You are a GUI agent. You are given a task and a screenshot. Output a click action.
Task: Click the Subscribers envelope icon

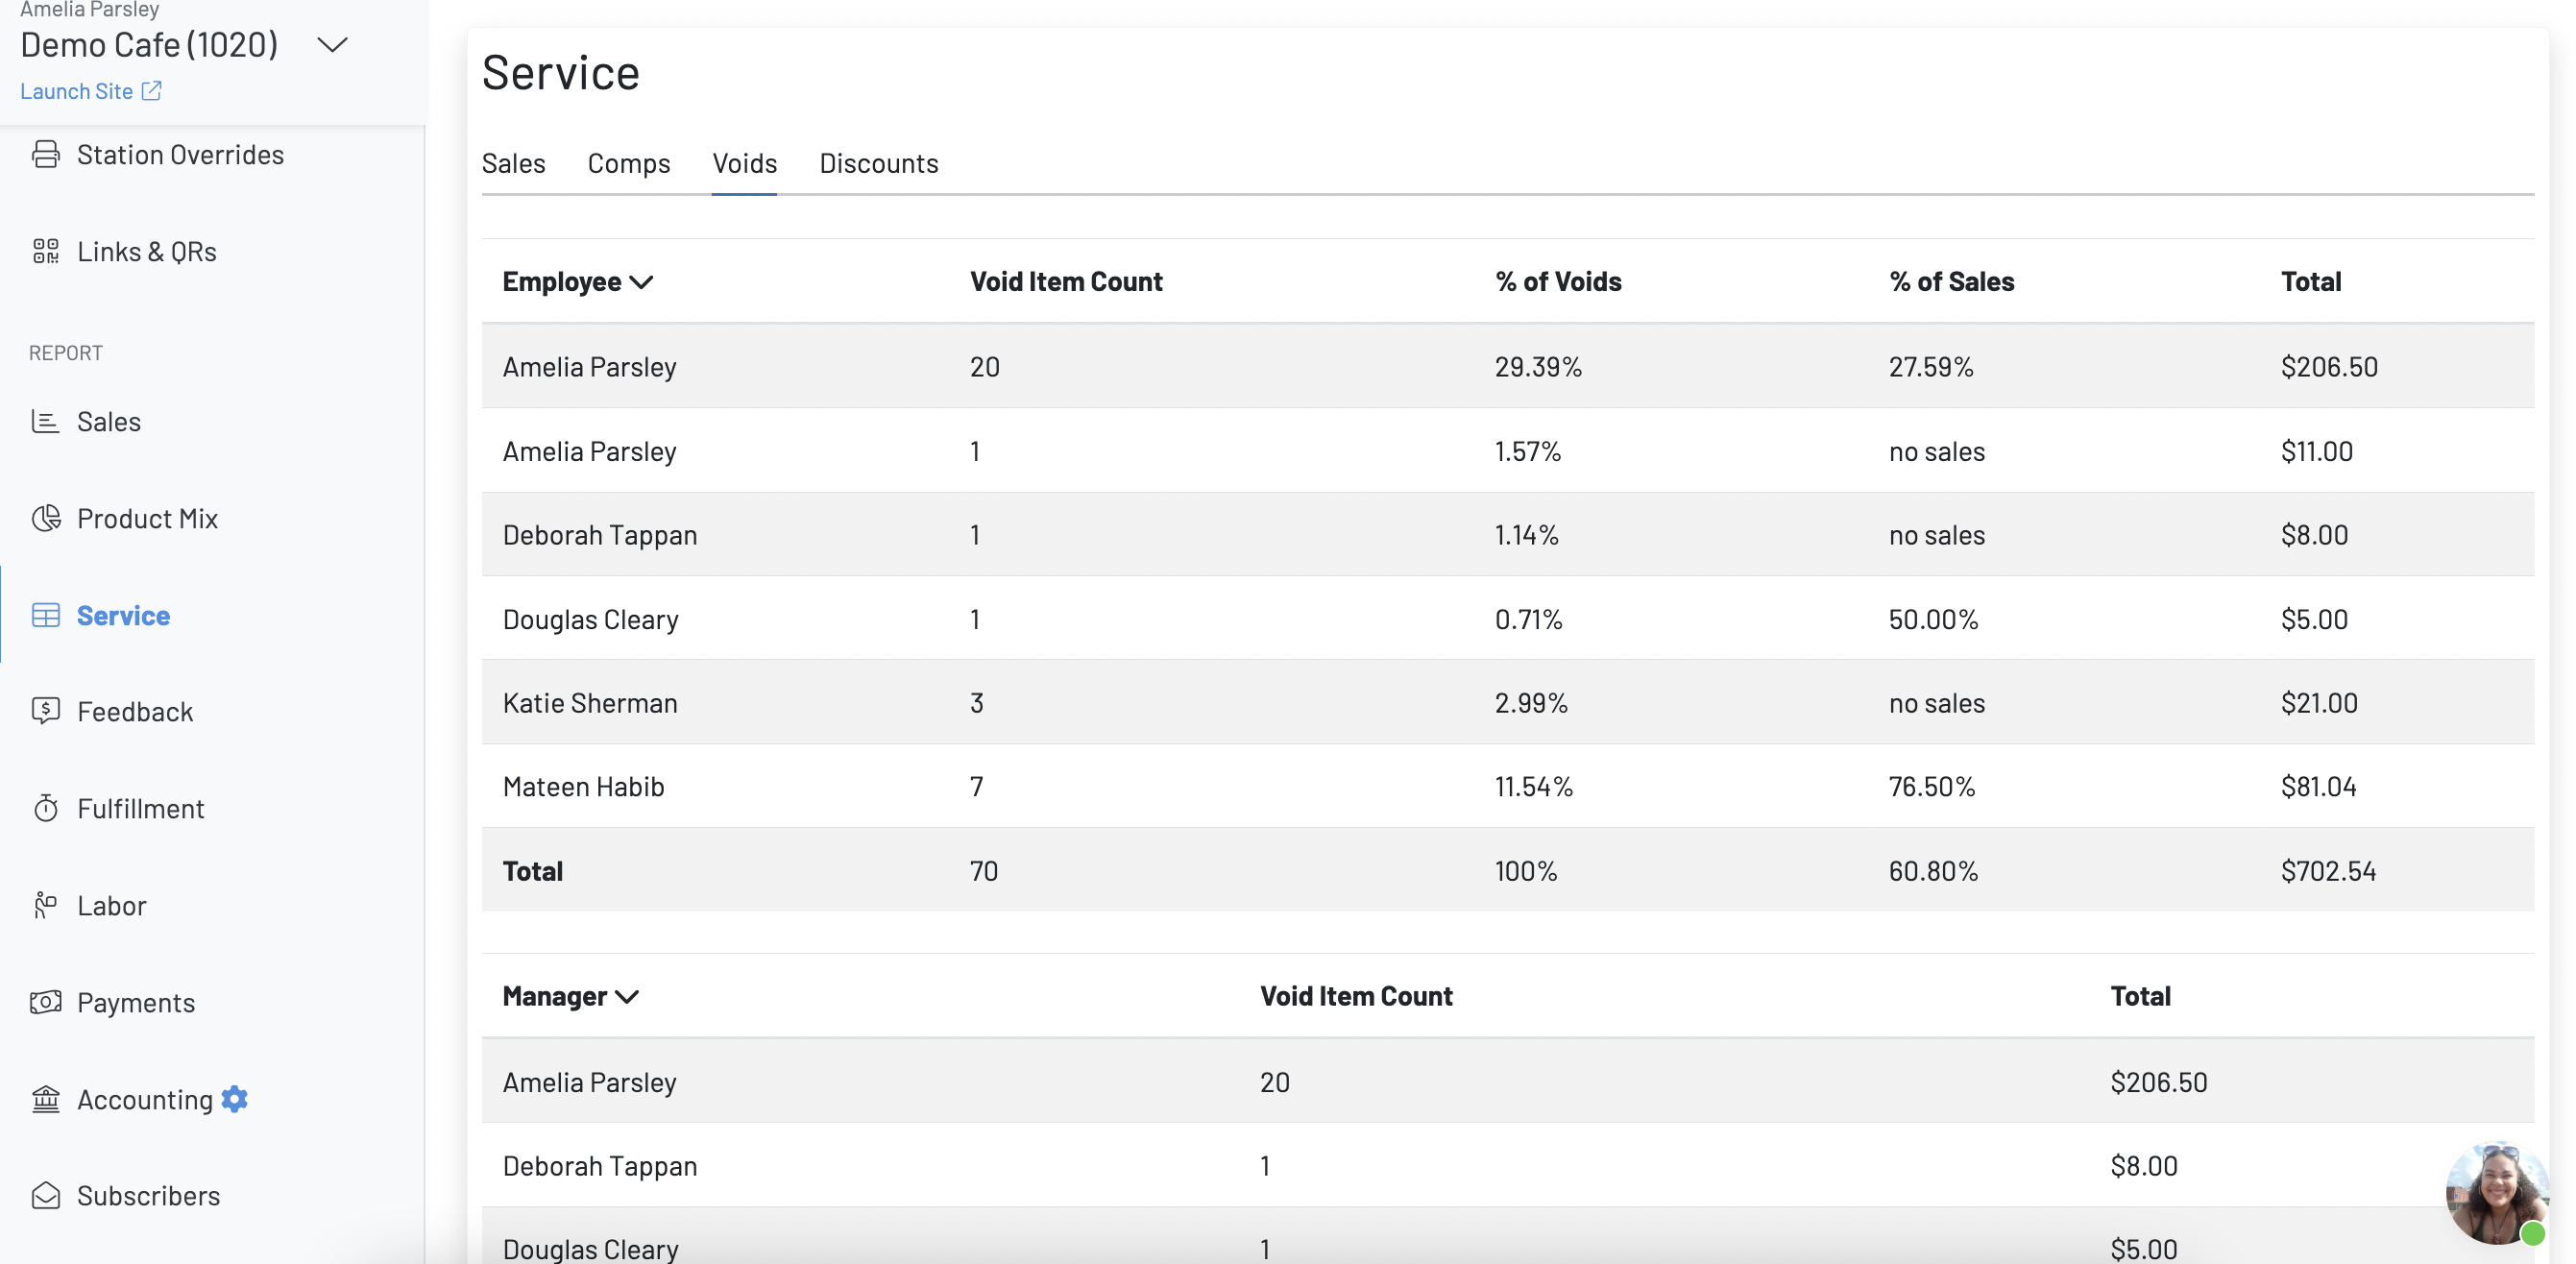pos(45,1195)
